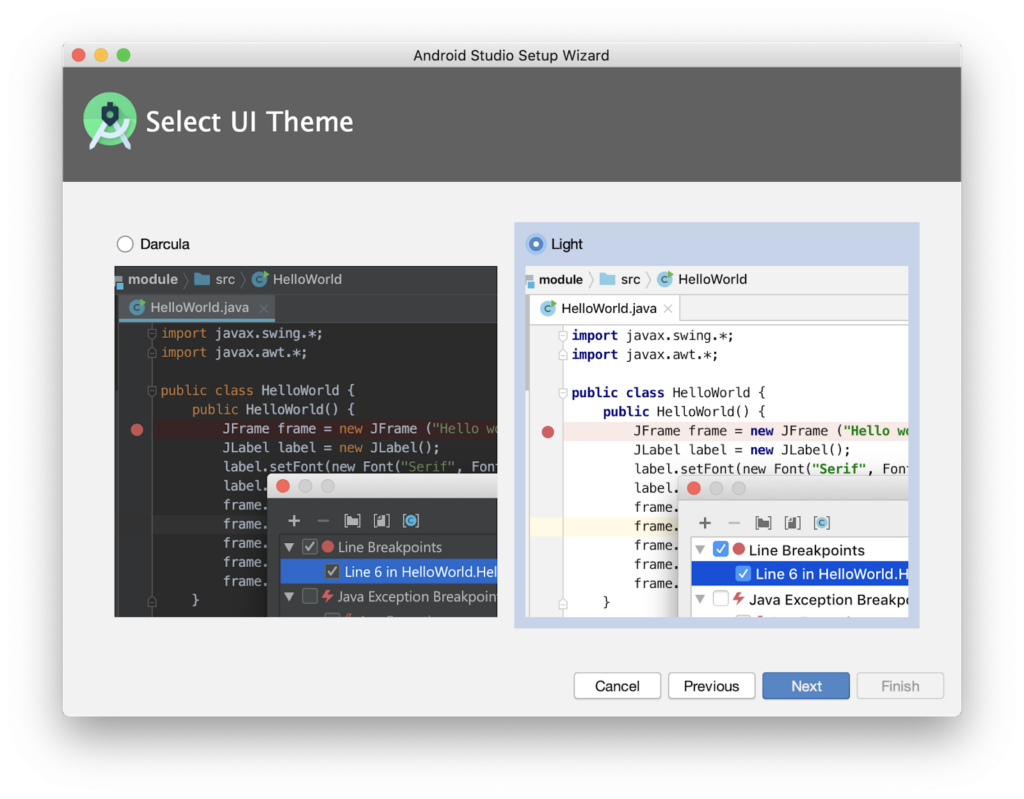The height and width of the screenshot is (799, 1024).
Task: Click the Previous button
Action: point(711,686)
